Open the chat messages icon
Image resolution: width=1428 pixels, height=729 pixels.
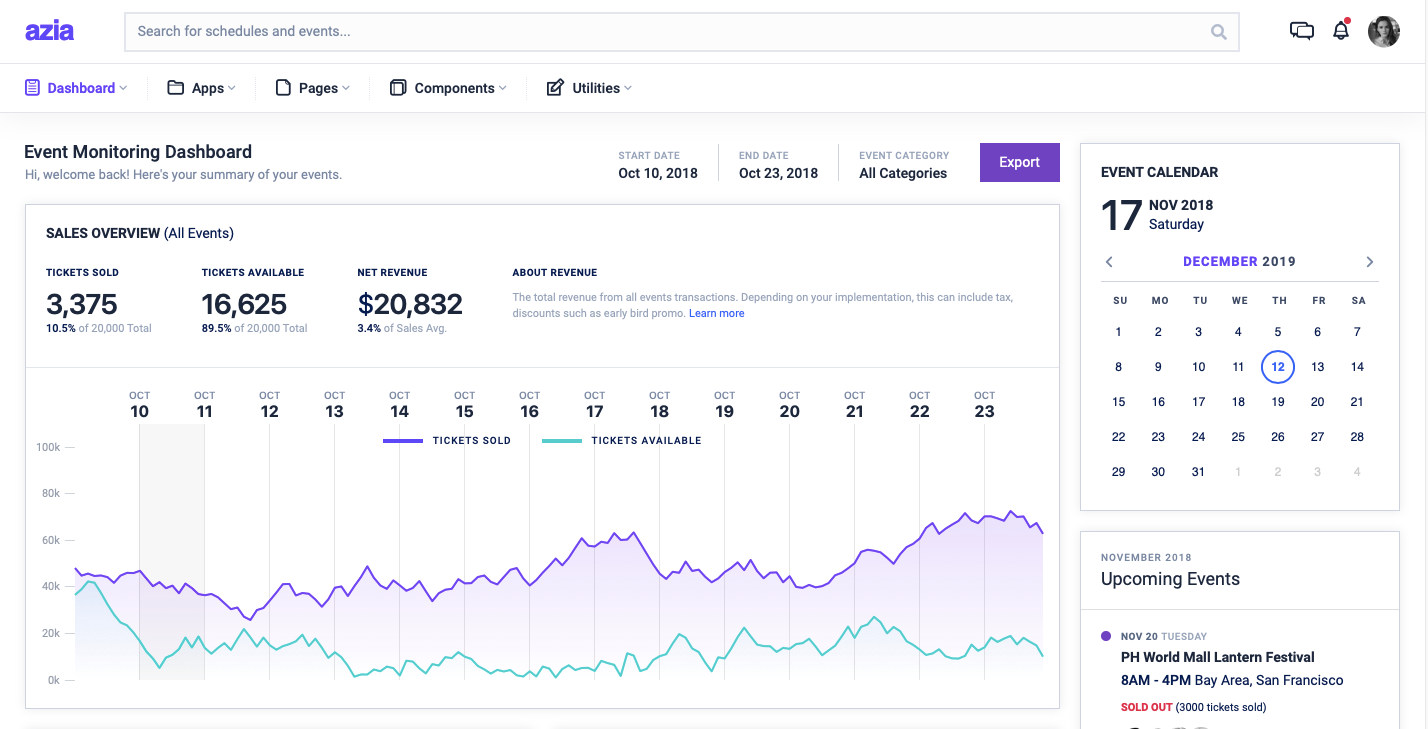(x=1301, y=31)
